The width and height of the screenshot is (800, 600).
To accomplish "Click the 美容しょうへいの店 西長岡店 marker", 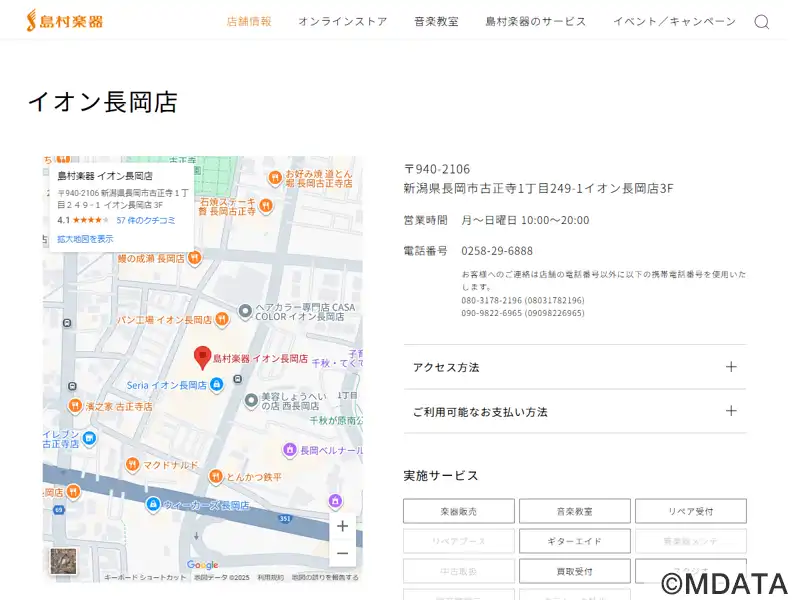I will tap(251, 401).
